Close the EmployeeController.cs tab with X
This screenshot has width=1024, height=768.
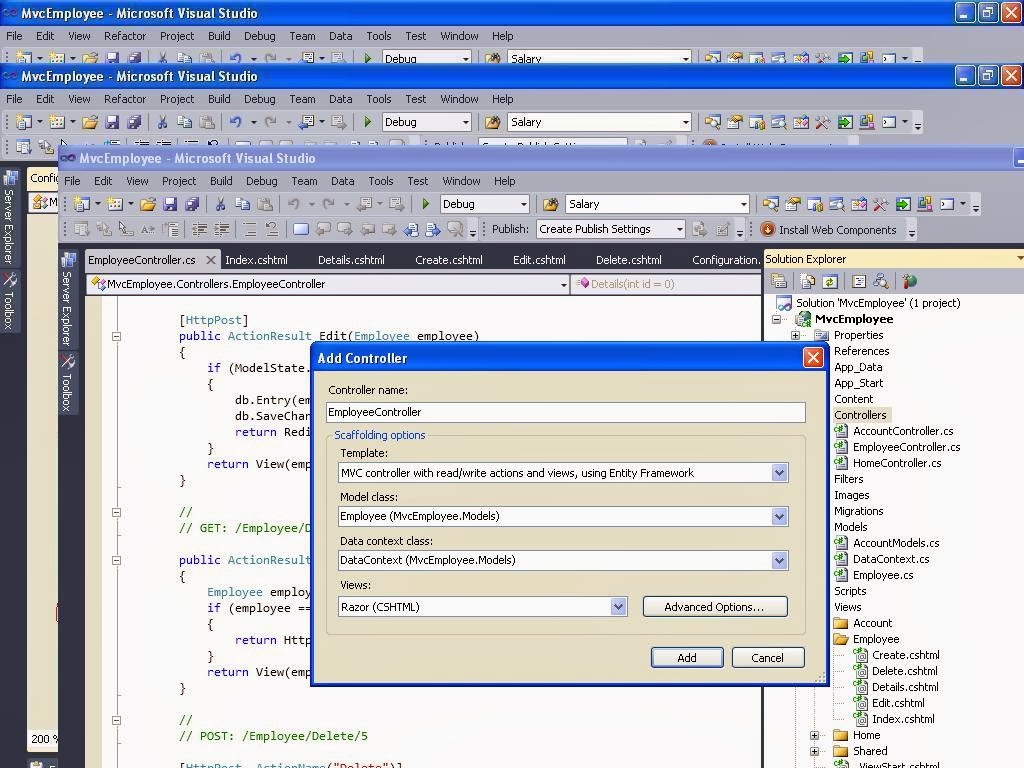pos(211,260)
